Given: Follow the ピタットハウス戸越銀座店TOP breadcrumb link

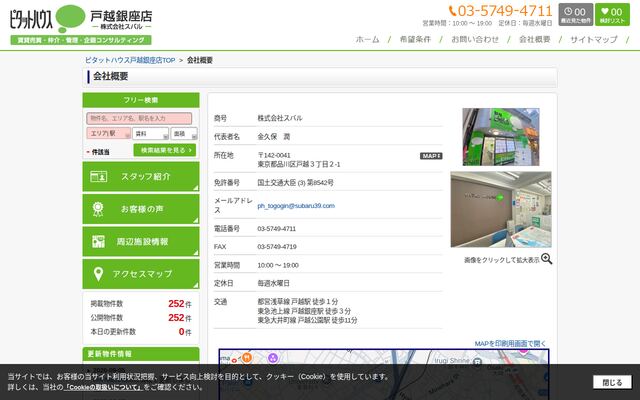Looking at the screenshot, I should click(x=130, y=60).
